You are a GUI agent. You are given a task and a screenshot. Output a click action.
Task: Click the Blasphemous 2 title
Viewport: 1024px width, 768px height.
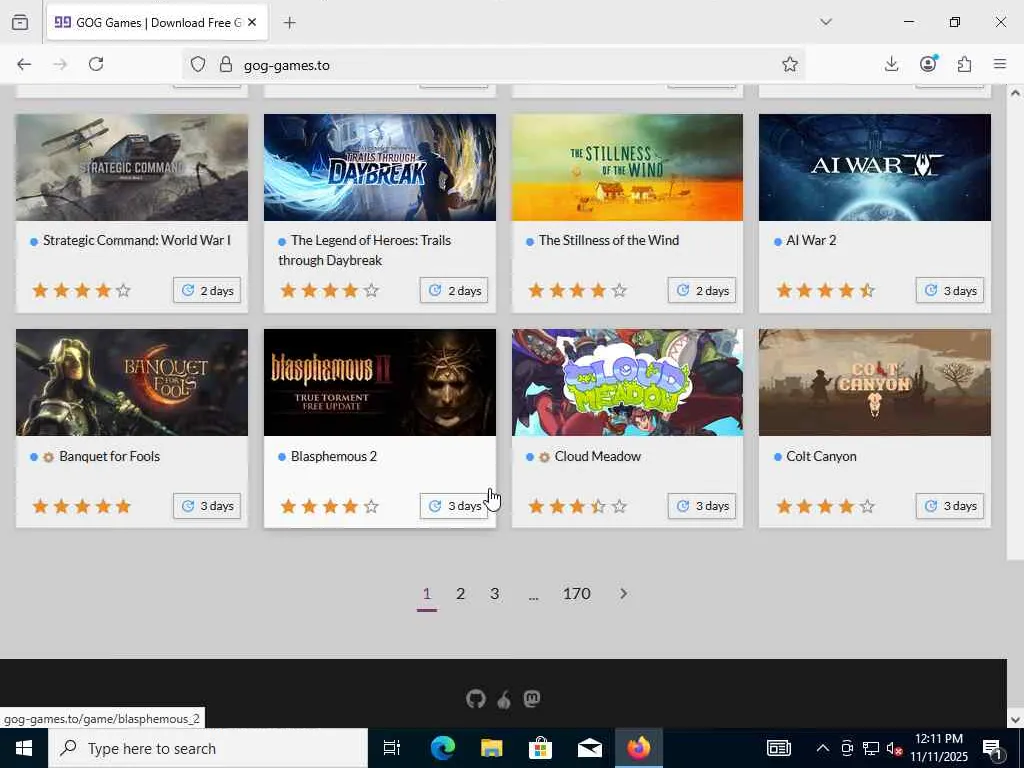point(334,456)
